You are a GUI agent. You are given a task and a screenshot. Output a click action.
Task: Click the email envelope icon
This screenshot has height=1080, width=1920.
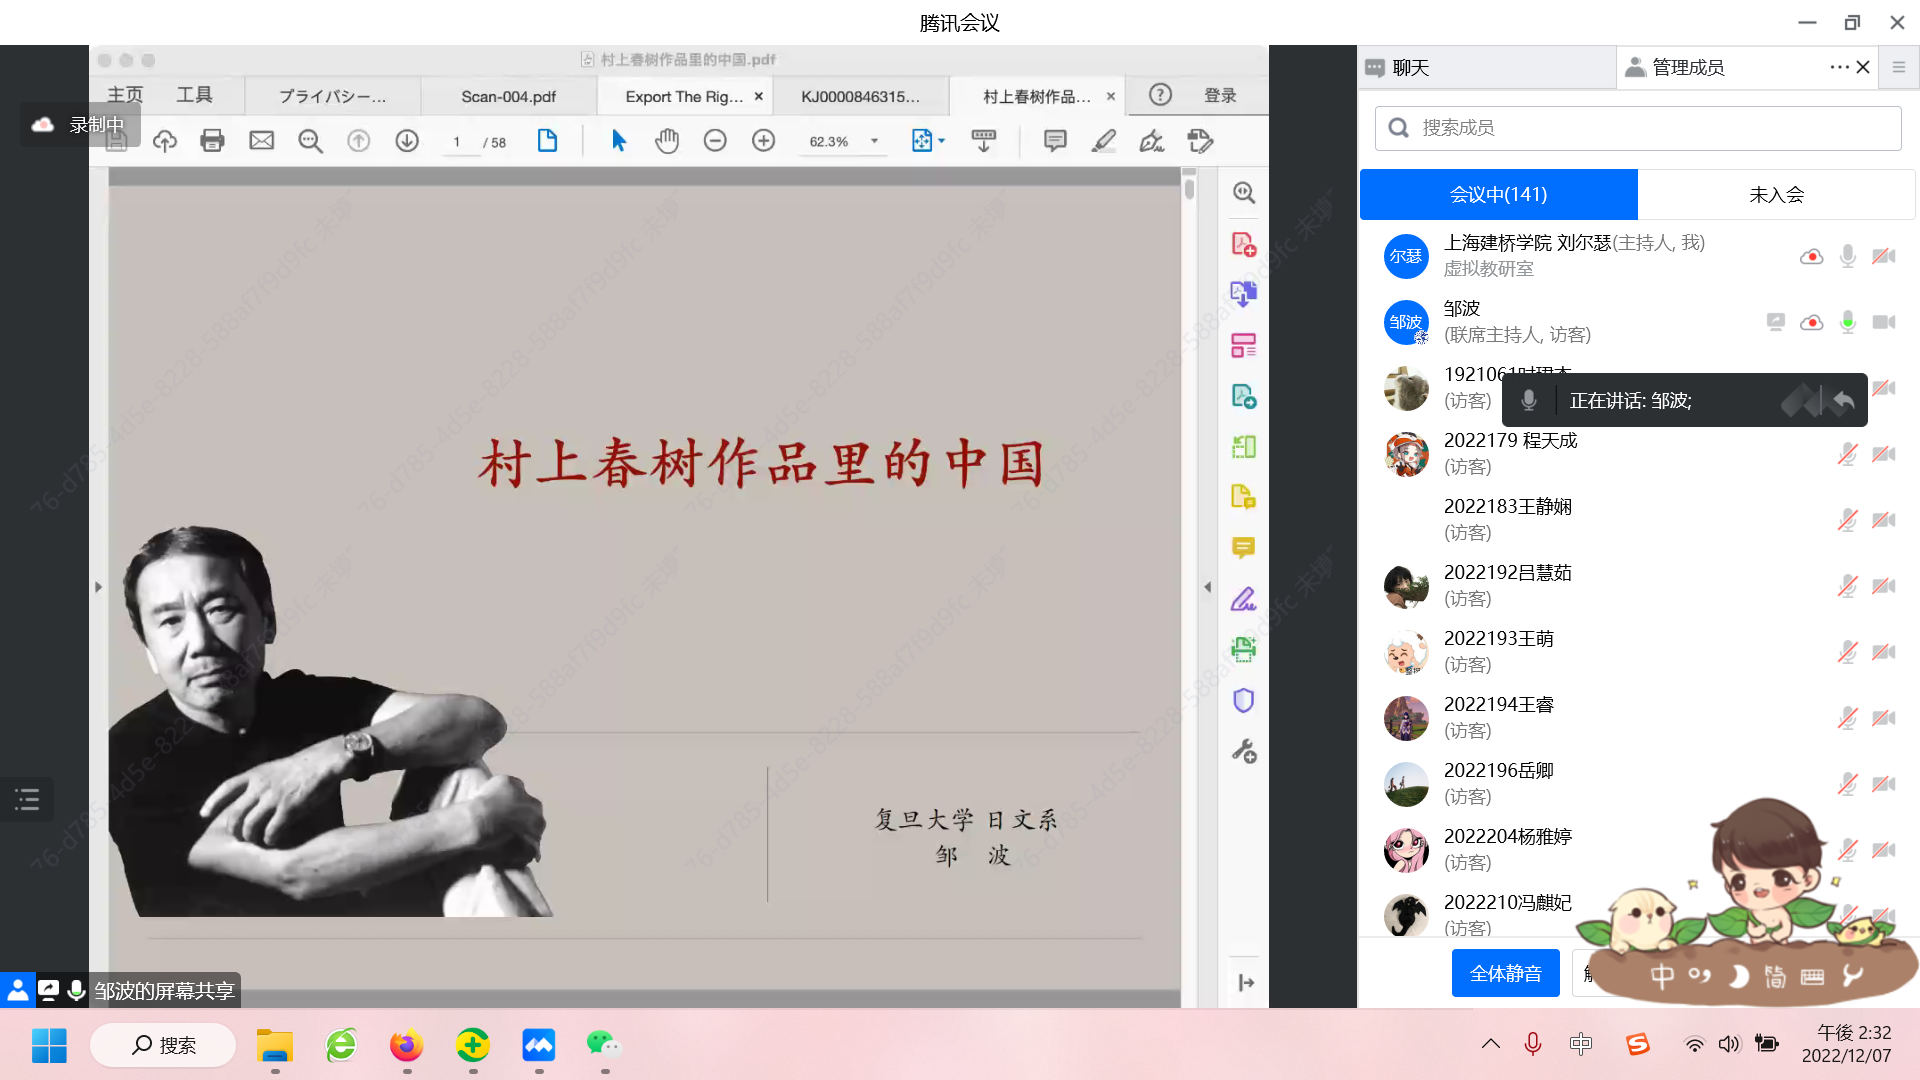(261, 141)
